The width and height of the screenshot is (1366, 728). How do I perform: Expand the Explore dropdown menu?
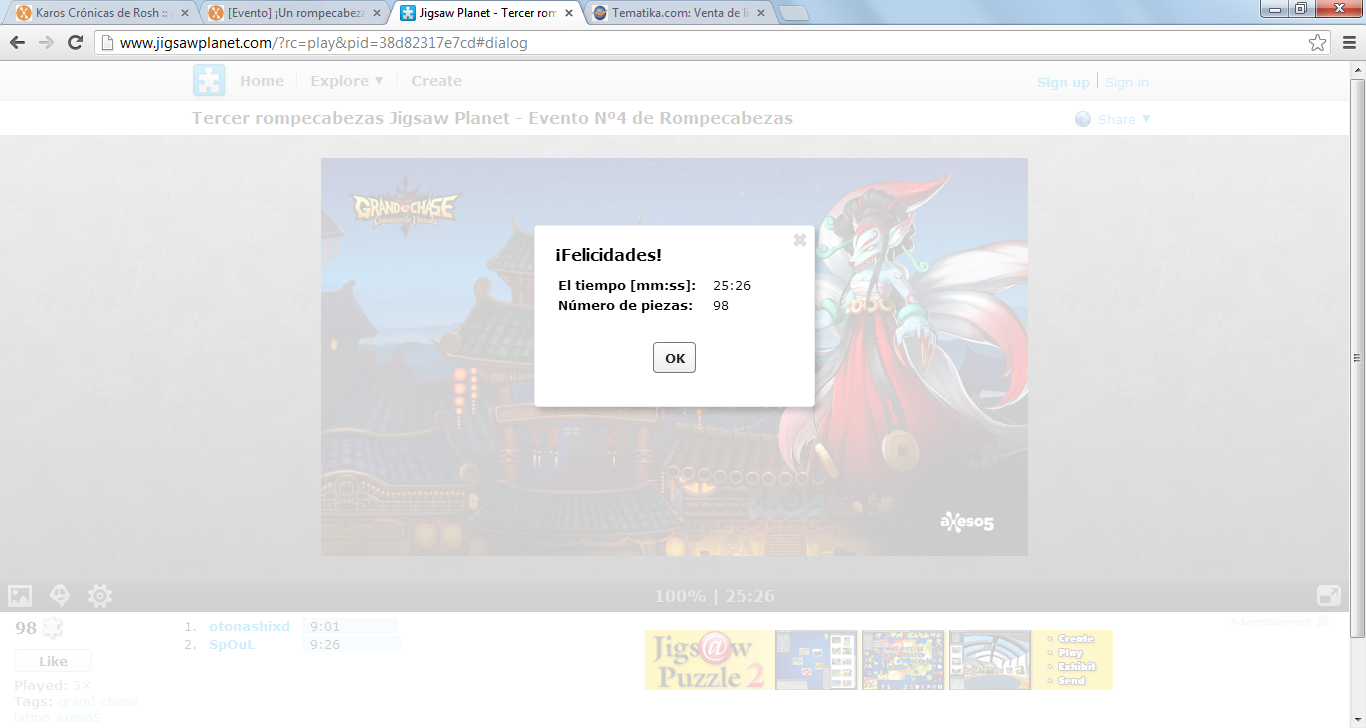point(347,81)
